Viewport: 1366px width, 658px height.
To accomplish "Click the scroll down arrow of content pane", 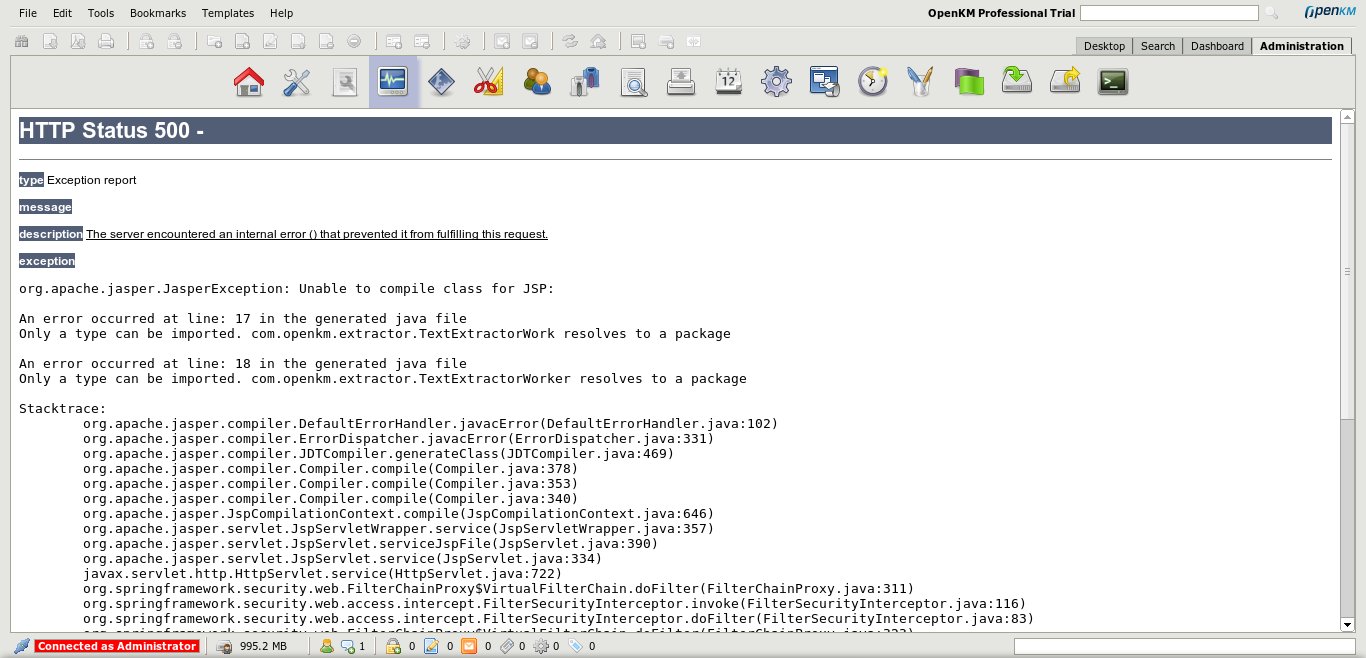I will pyautogui.click(x=1347, y=624).
